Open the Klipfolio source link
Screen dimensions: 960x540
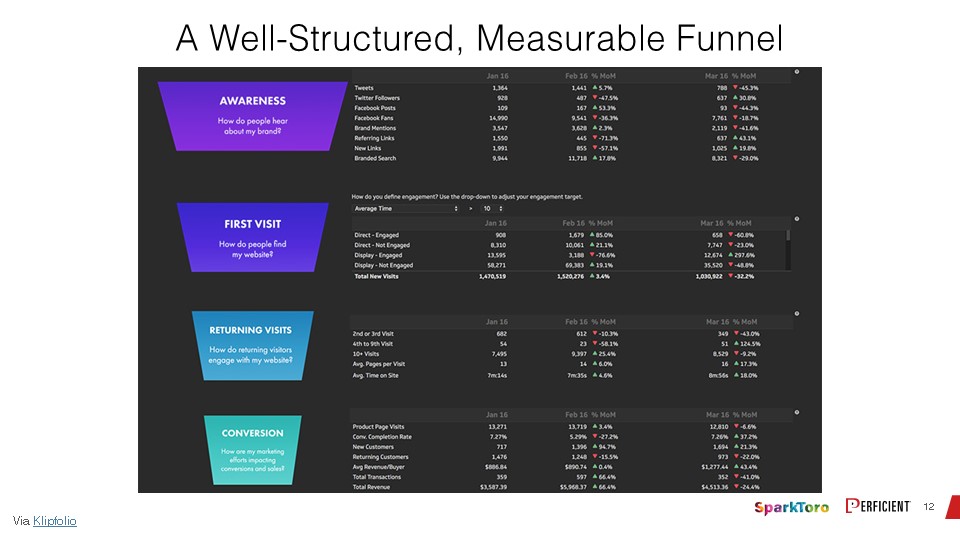[54, 521]
